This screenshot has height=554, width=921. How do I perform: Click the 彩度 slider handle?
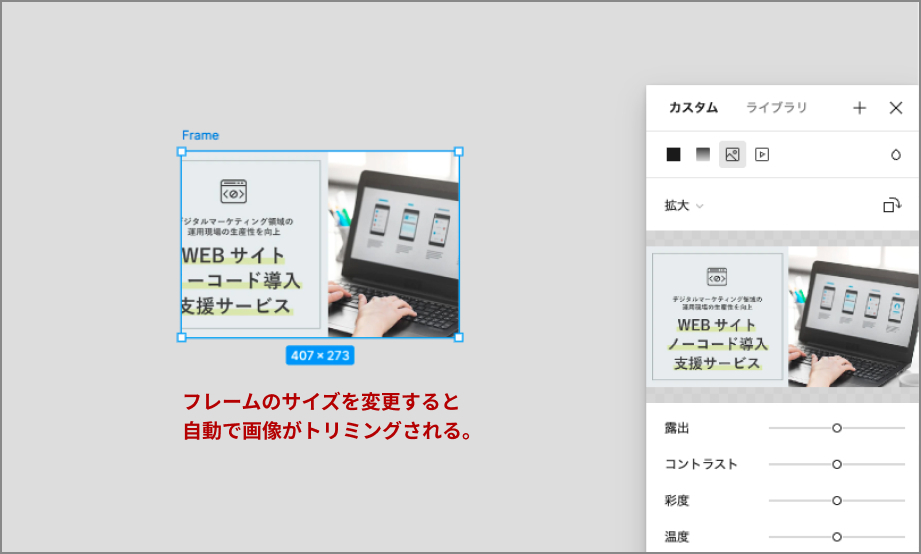(x=837, y=500)
